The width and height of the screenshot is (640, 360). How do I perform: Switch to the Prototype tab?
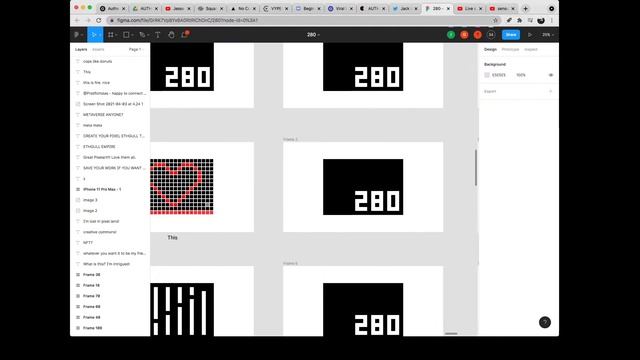510,49
